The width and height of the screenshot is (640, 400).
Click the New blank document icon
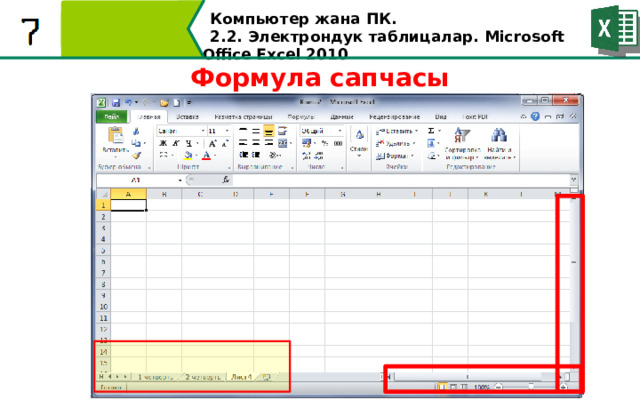click(x=177, y=103)
